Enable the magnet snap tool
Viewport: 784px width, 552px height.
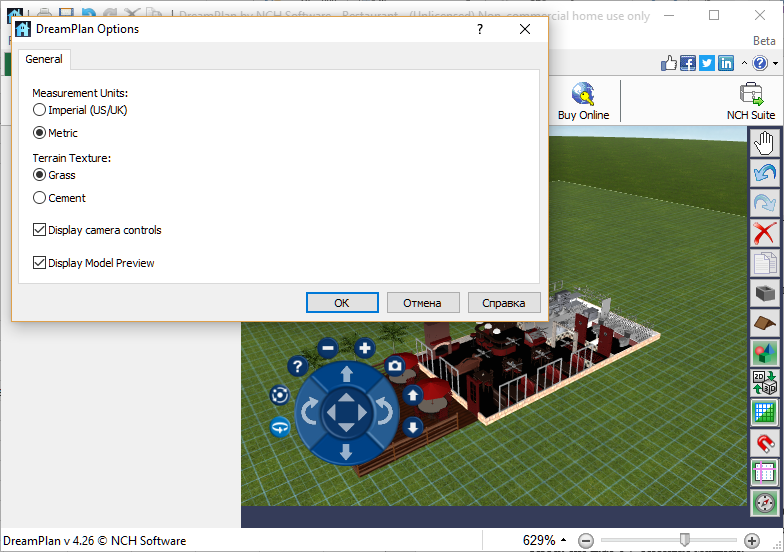(x=765, y=442)
